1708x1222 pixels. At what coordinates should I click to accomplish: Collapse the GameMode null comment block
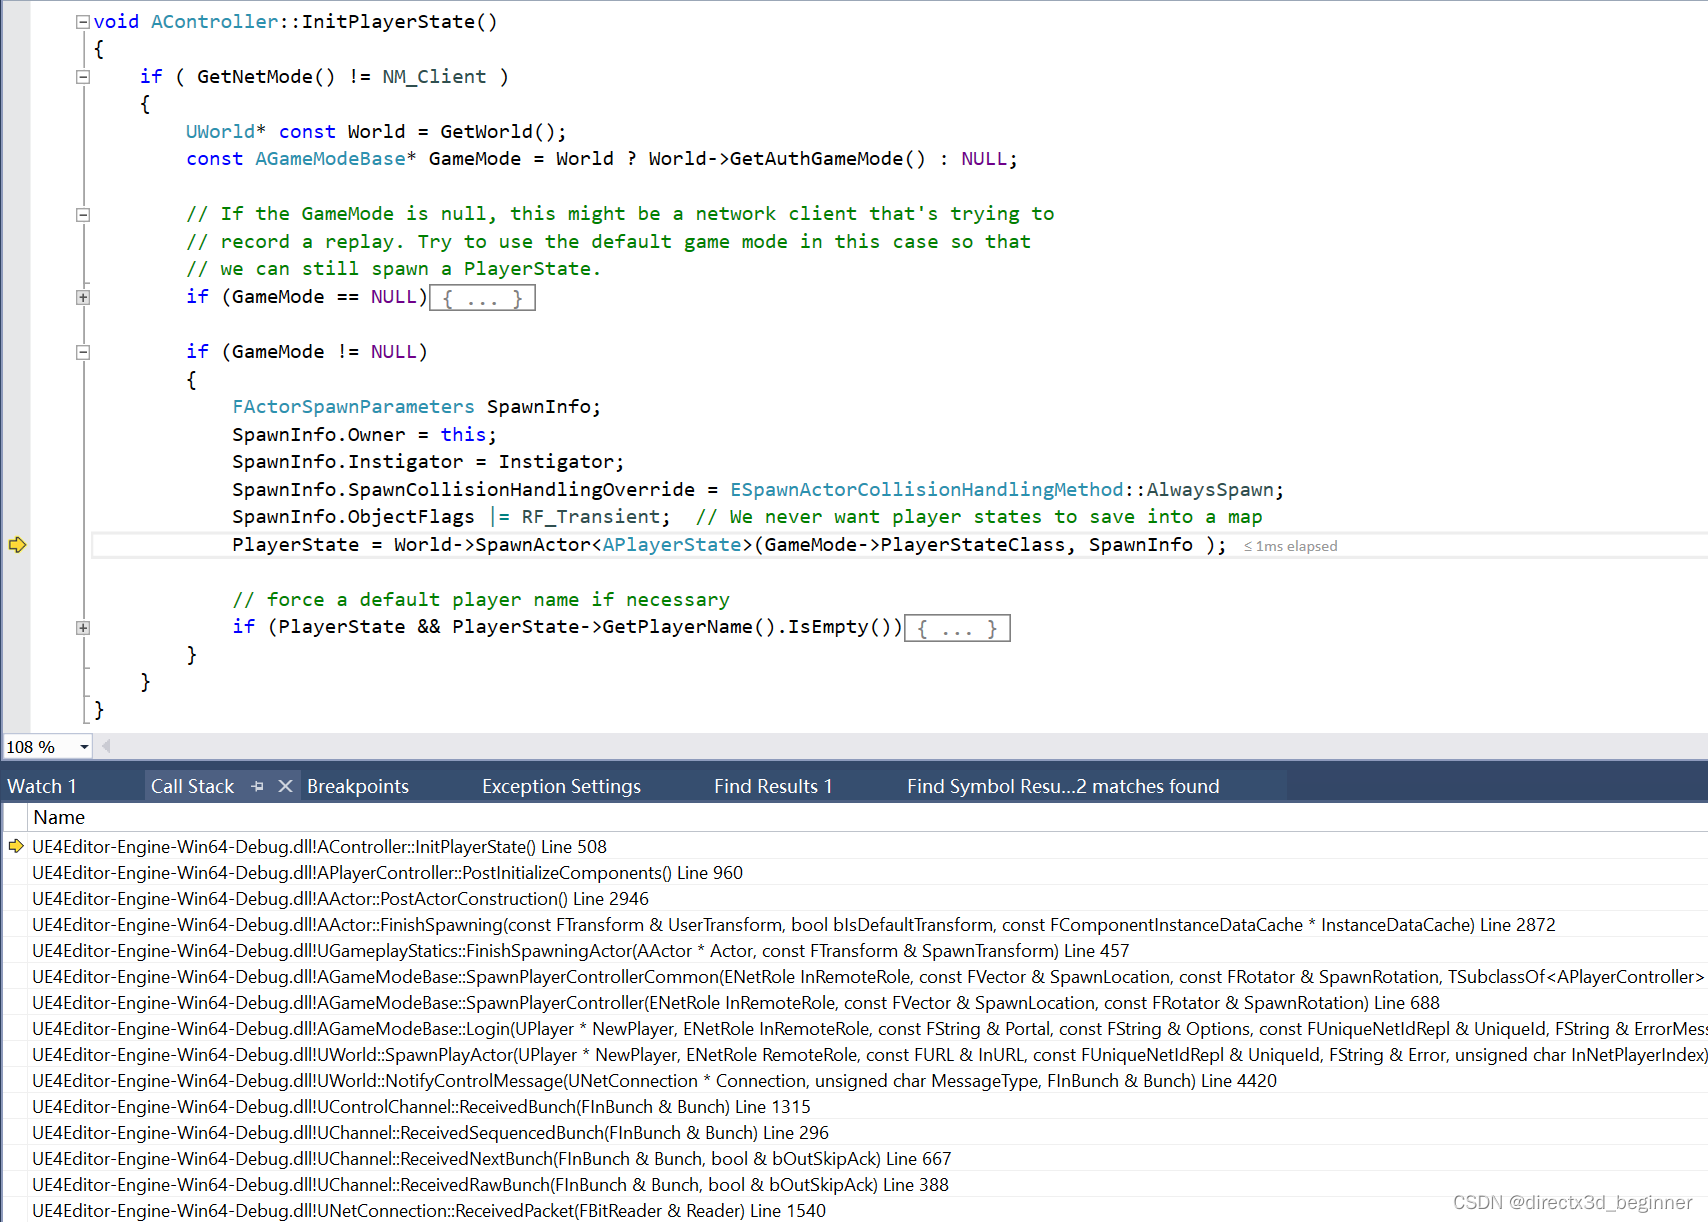pos(83,214)
